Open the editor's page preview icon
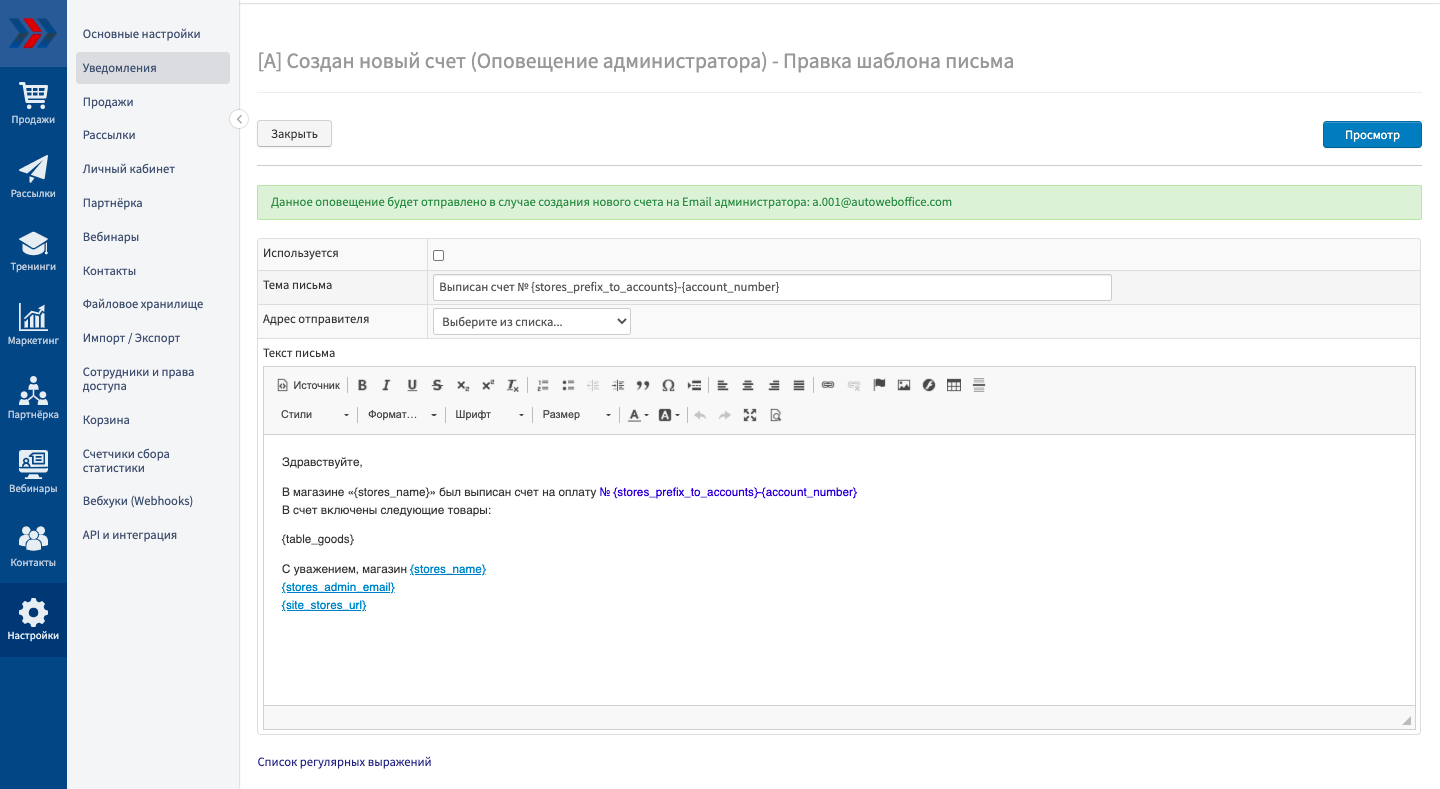The image size is (1440, 789). 775,415
